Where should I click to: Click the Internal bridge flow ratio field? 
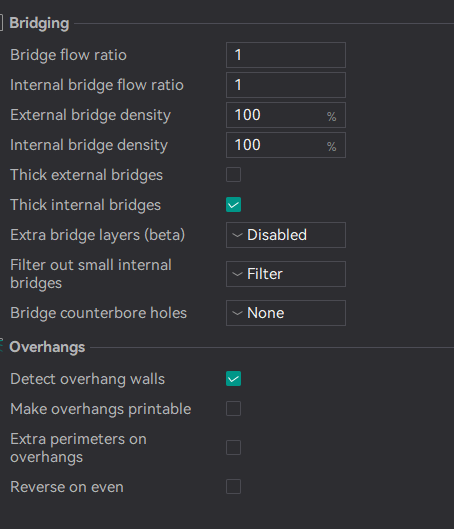coord(286,85)
